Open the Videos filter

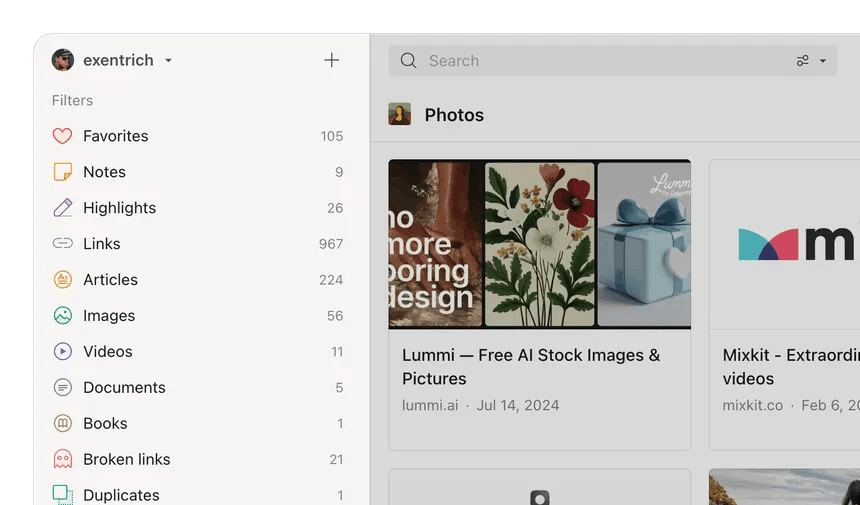point(197,351)
